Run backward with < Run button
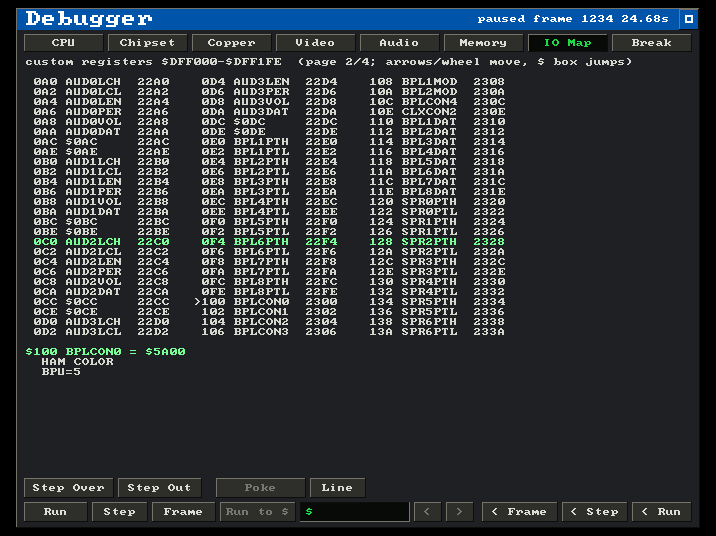This screenshot has height=536, width=716. click(662, 512)
